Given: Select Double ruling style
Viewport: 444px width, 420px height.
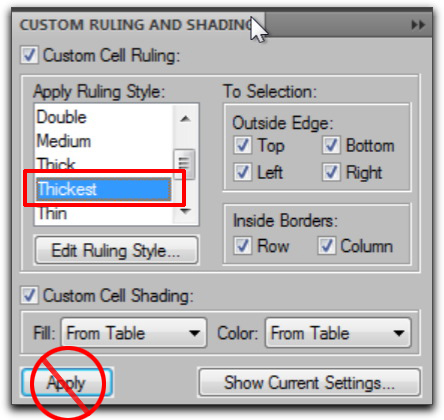Looking at the screenshot, I should point(62,117).
